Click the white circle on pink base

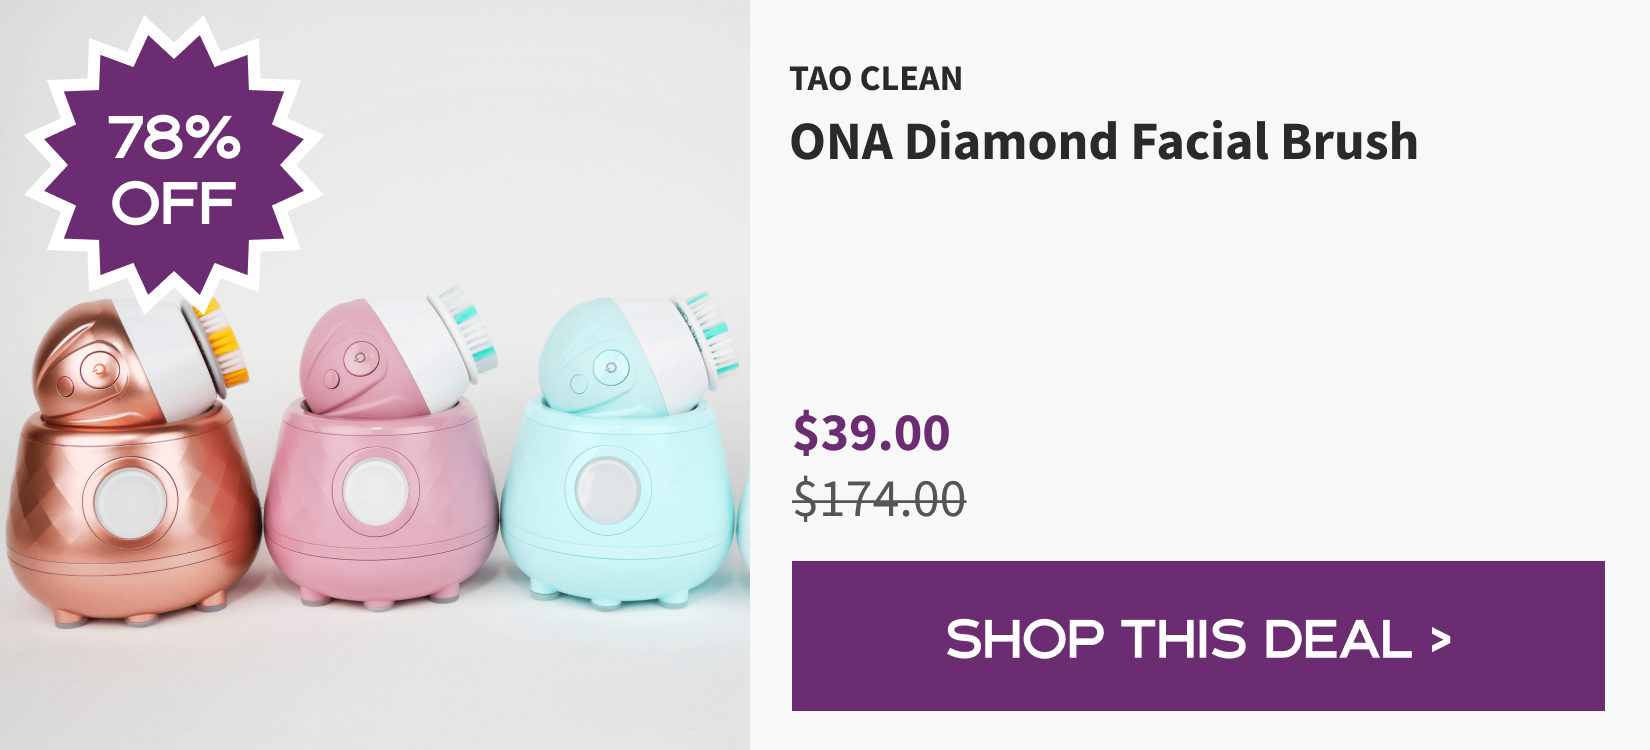tap(375, 490)
